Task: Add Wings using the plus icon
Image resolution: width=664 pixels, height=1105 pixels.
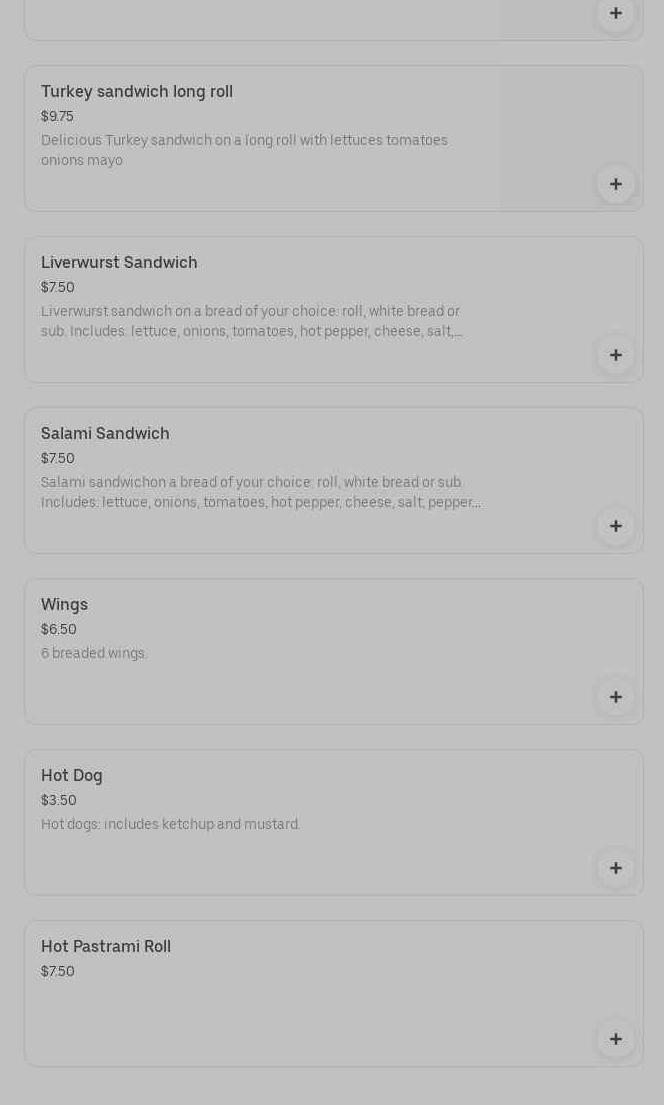Action: (615, 697)
